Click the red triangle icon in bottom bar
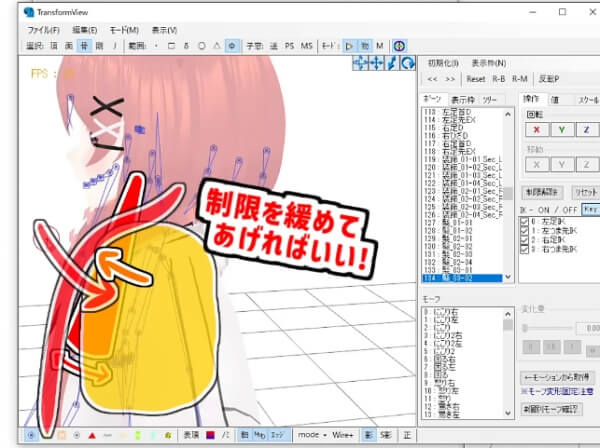 coord(92,436)
